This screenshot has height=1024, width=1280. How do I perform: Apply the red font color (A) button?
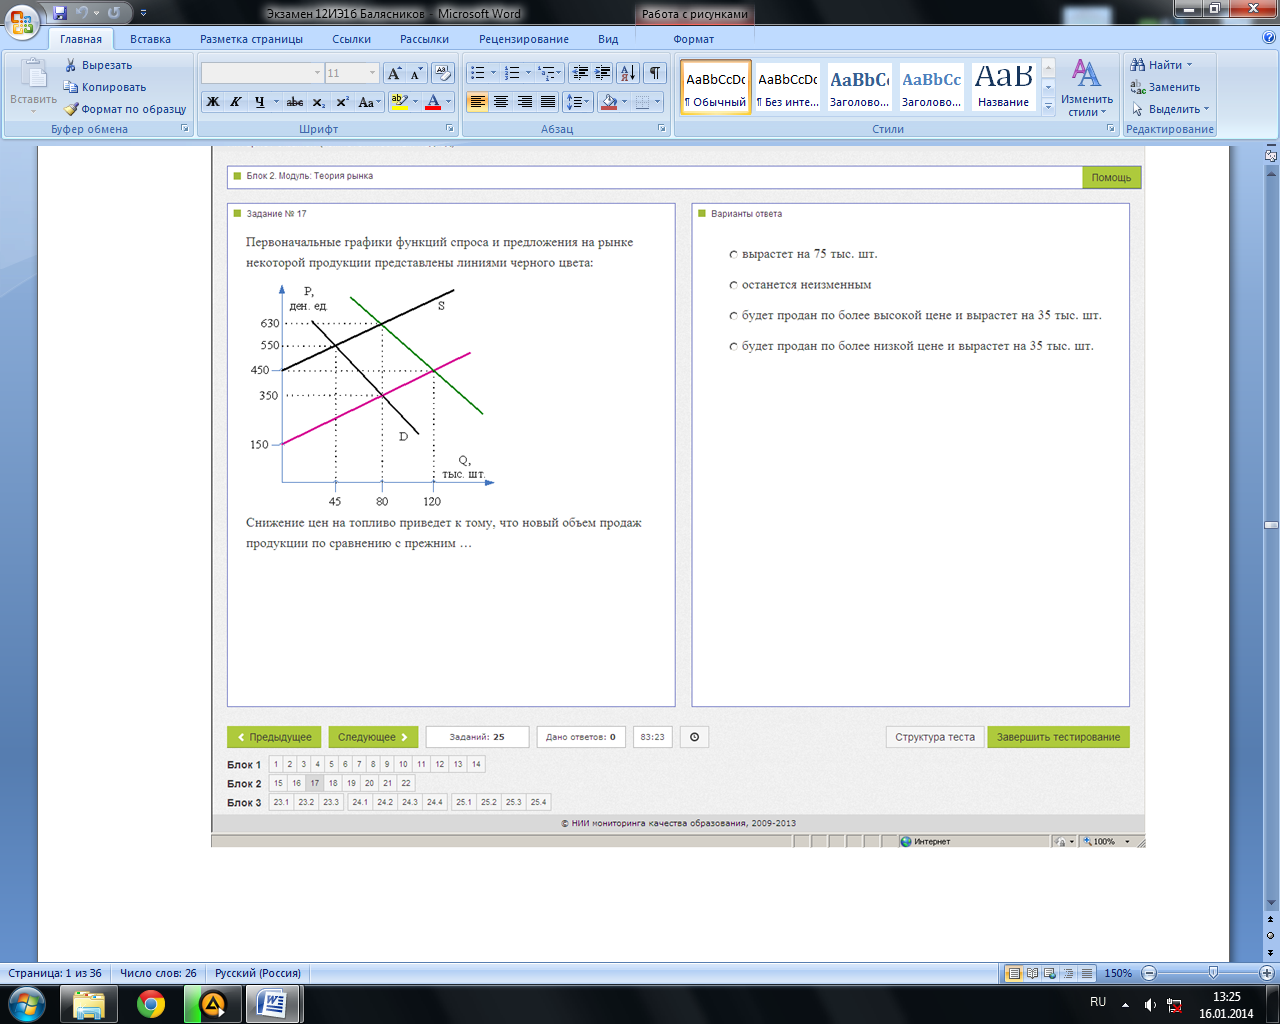tap(432, 102)
